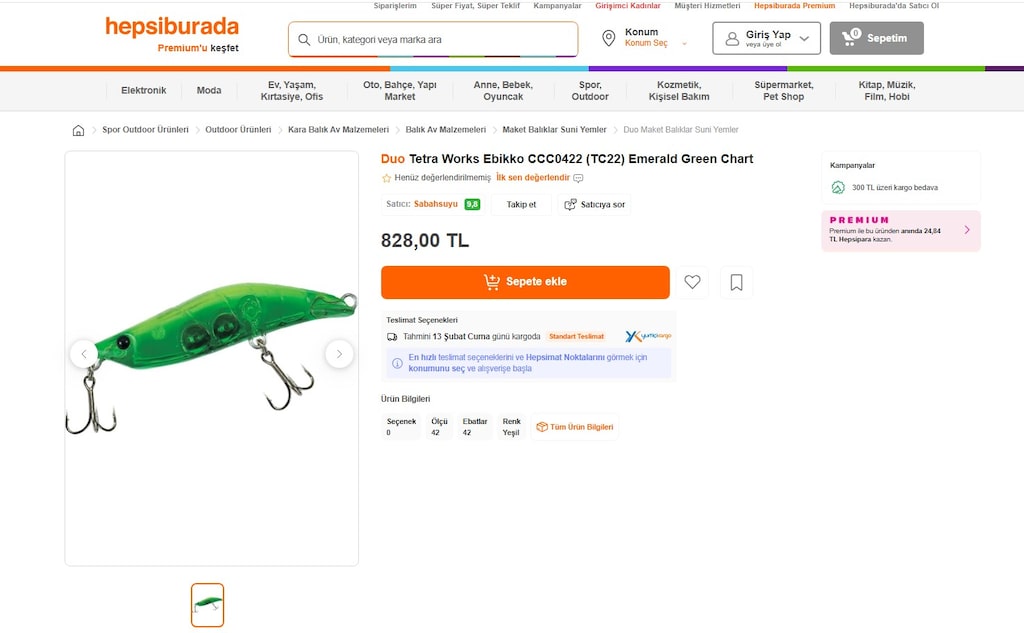The height and width of the screenshot is (633, 1024).
Task: Select the green lure image thumbnail
Action: tap(208, 605)
